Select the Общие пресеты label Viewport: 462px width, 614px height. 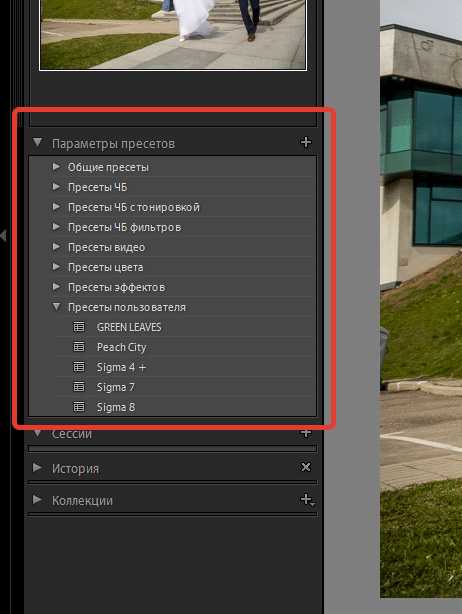(108, 167)
